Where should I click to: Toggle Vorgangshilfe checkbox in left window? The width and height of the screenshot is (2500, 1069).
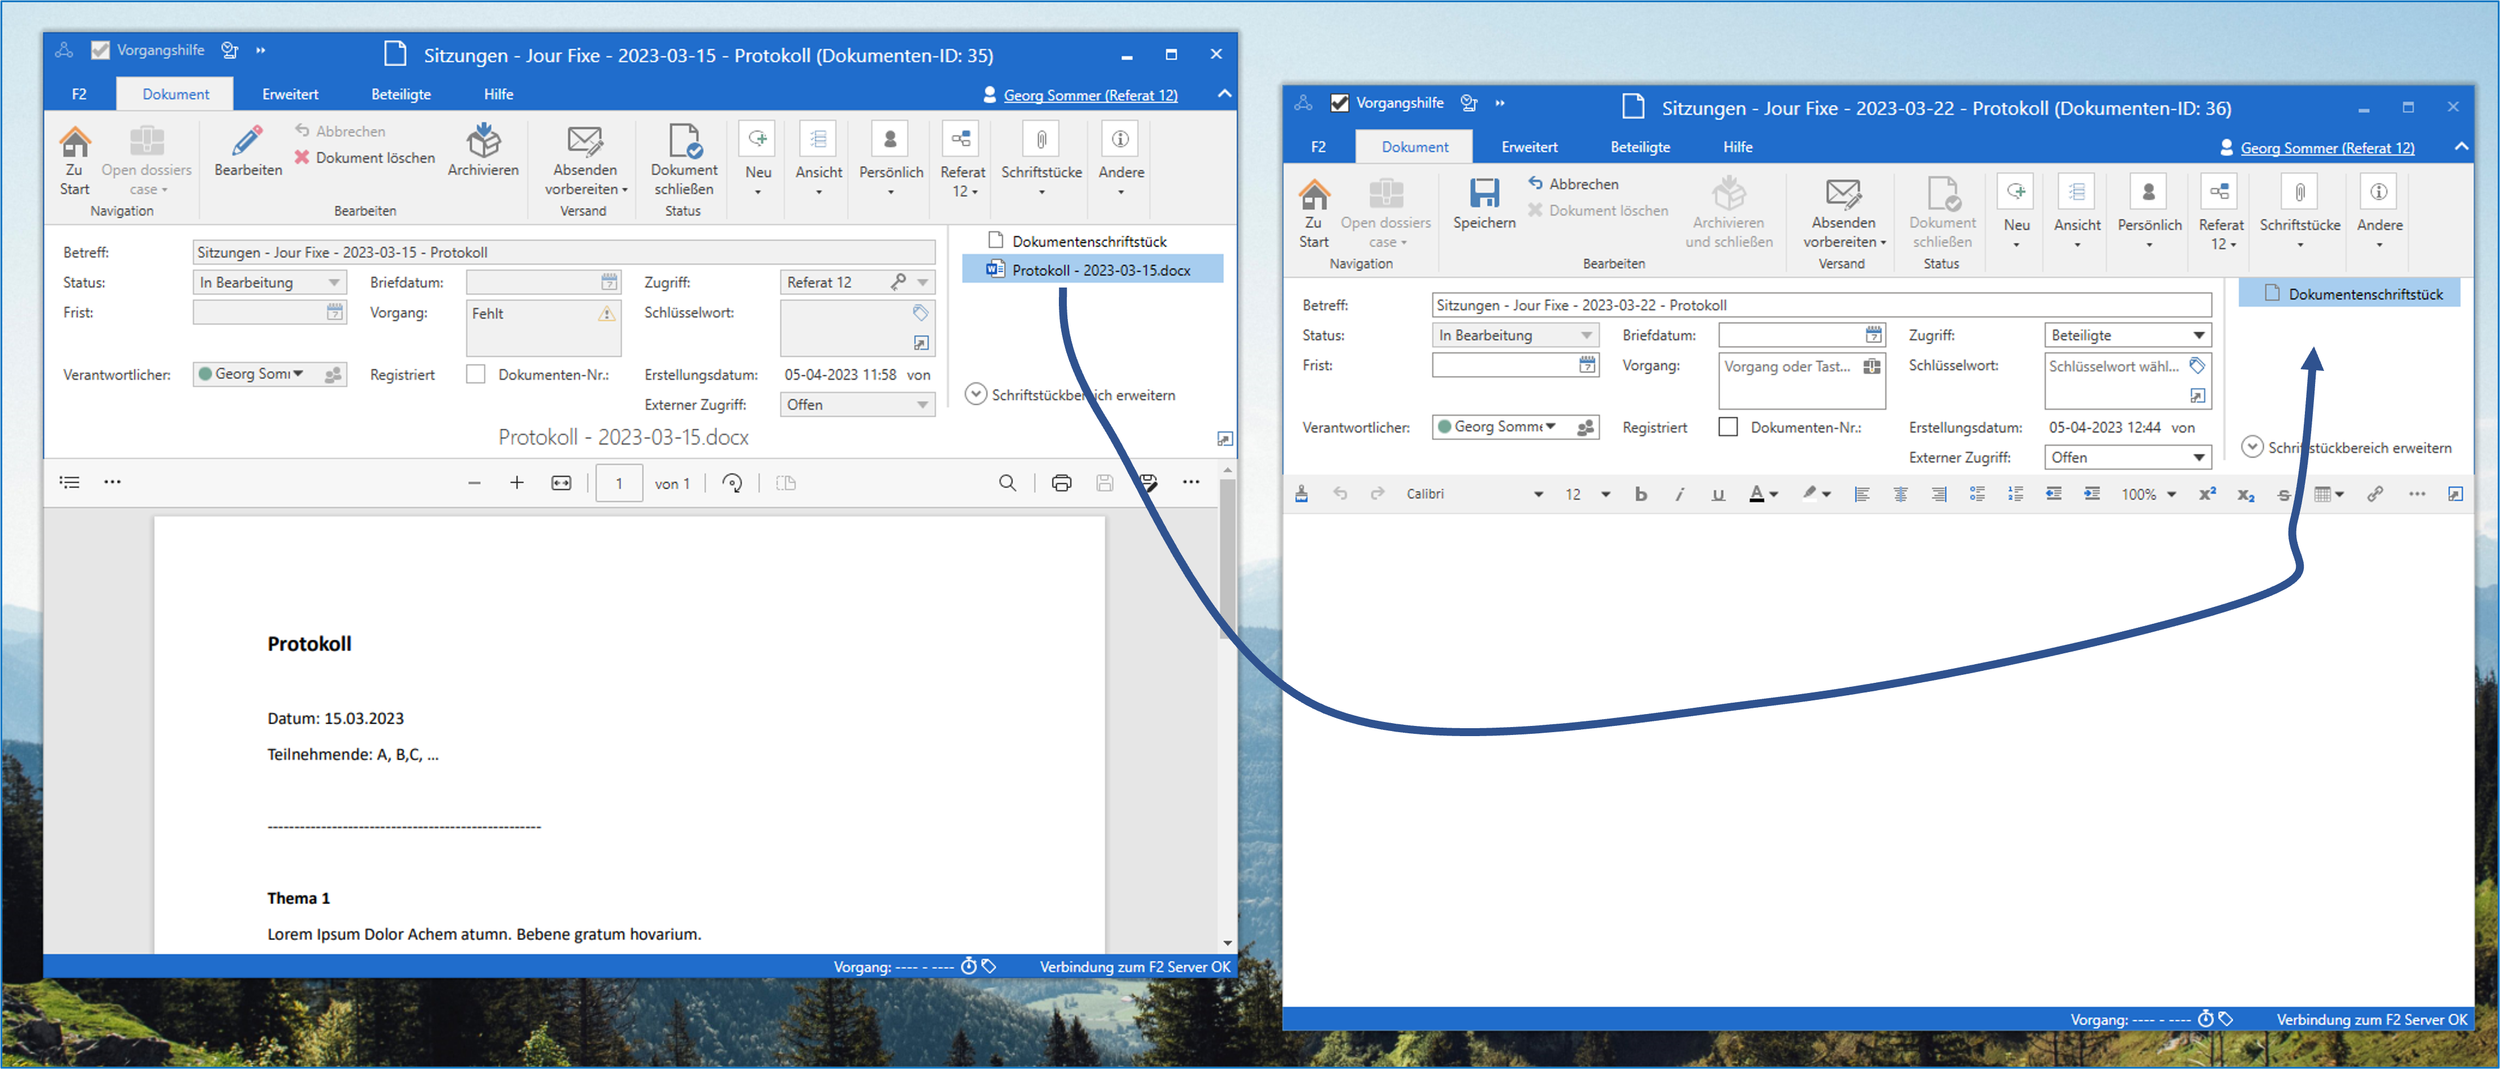coord(100,50)
